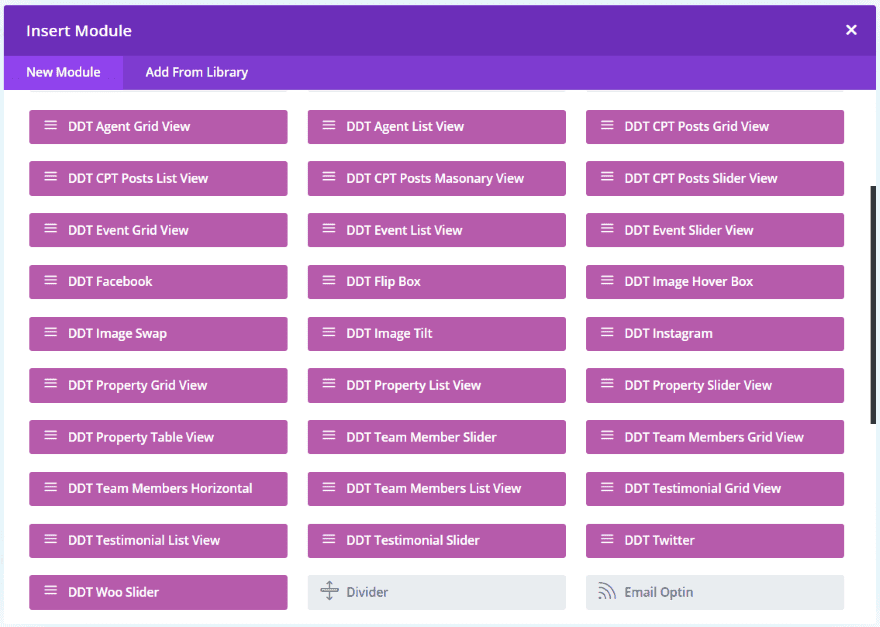Insert the DDT CPT Posts Slider View module
The width and height of the screenshot is (880, 627).
pos(715,179)
